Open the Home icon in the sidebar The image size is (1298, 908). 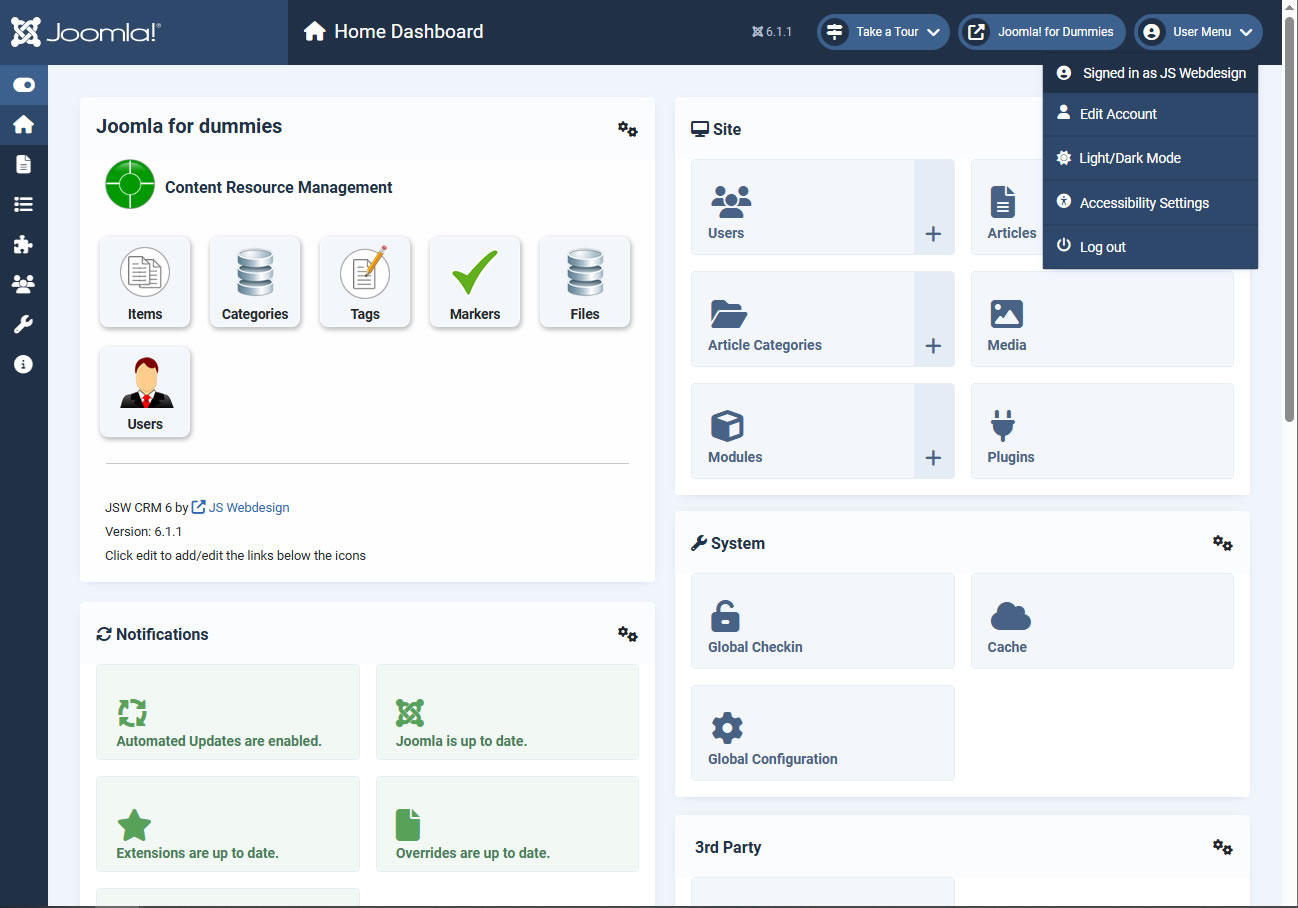(23, 125)
